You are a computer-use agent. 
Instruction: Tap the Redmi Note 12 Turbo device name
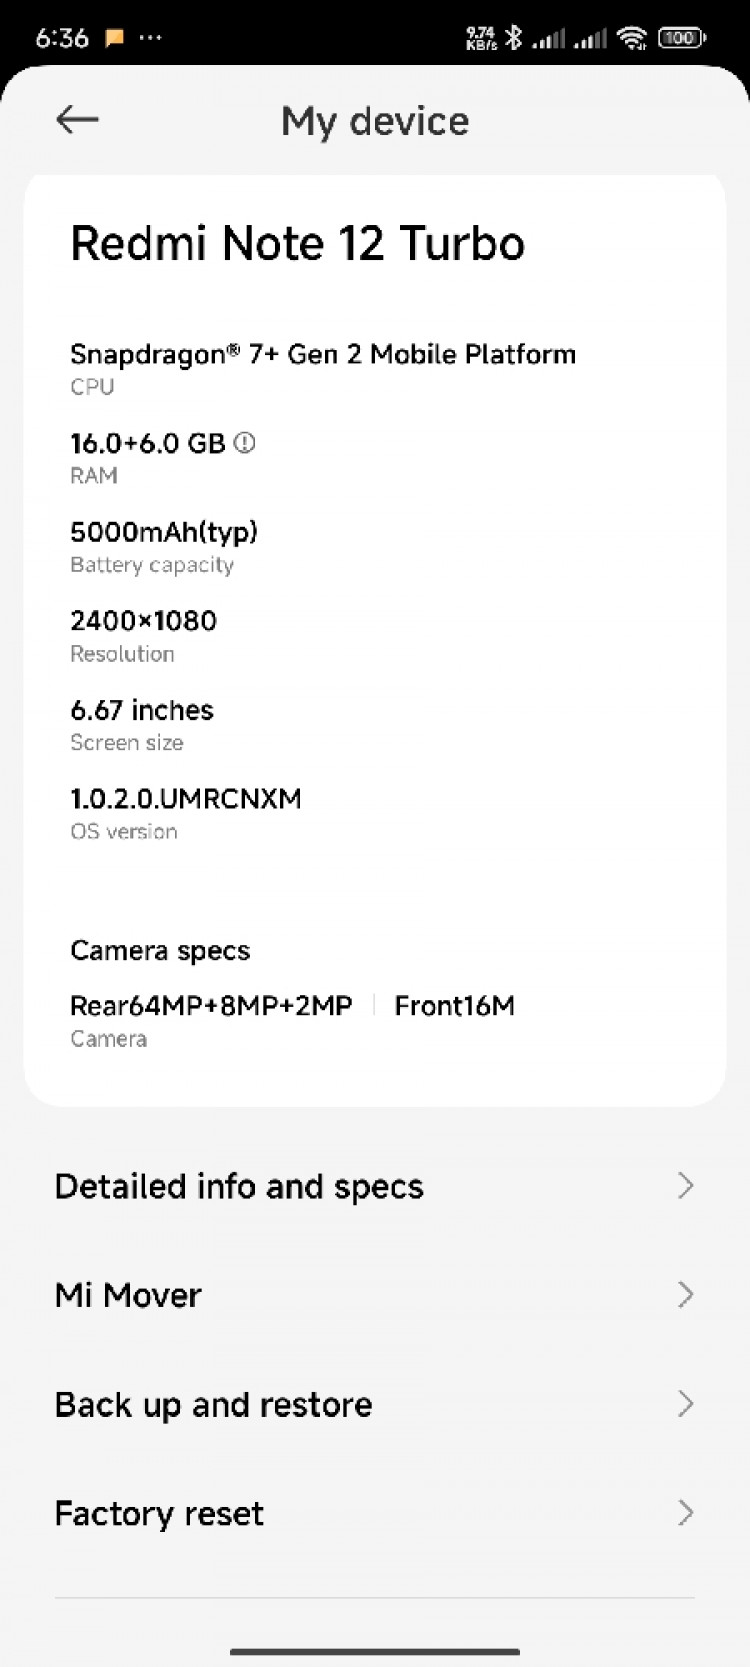tap(298, 243)
